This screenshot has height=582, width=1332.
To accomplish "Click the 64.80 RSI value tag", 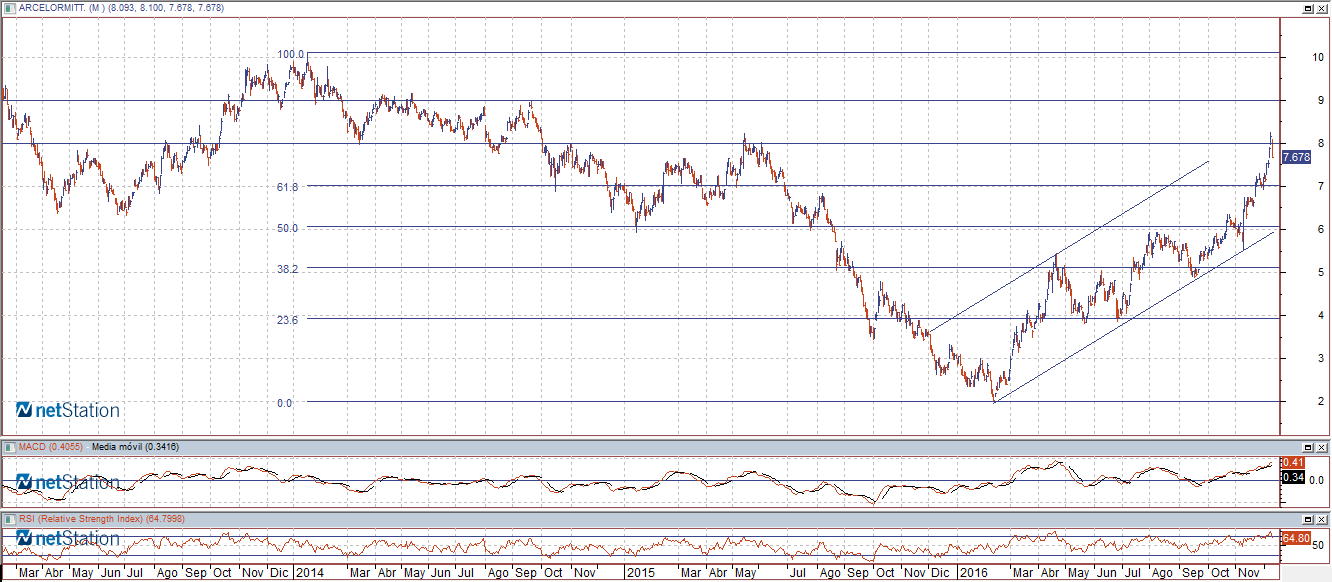I will point(1296,538).
